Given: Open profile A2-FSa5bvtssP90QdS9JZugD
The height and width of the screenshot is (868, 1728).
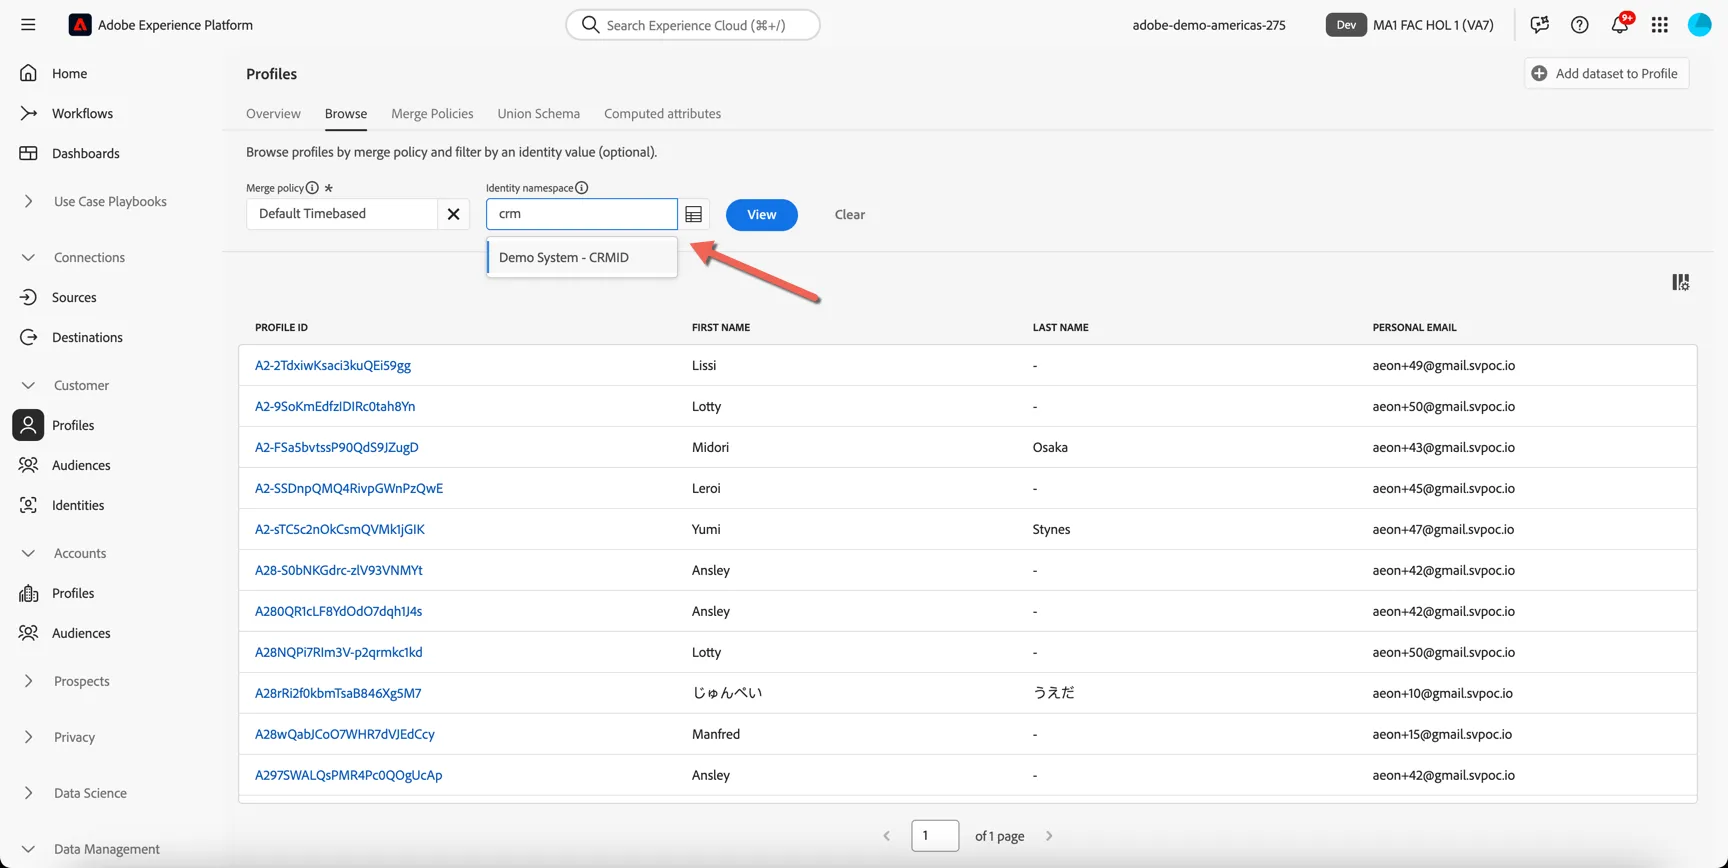Looking at the screenshot, I should tap(336, 447).
